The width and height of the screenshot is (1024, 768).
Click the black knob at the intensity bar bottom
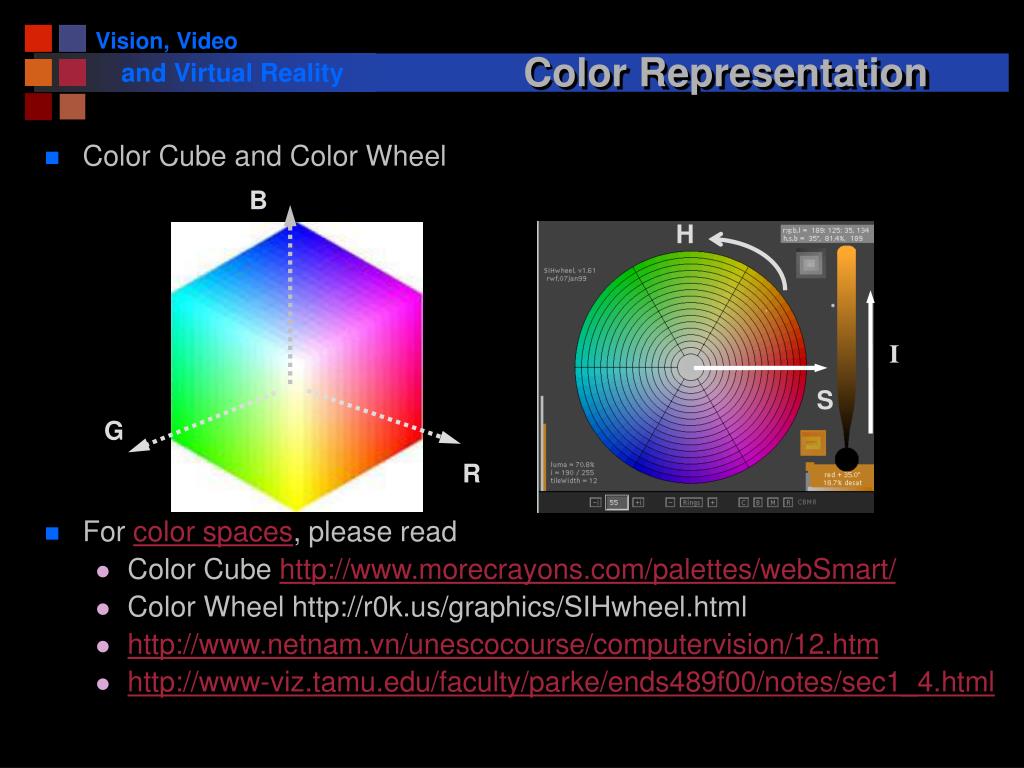(x=846, y=459)
